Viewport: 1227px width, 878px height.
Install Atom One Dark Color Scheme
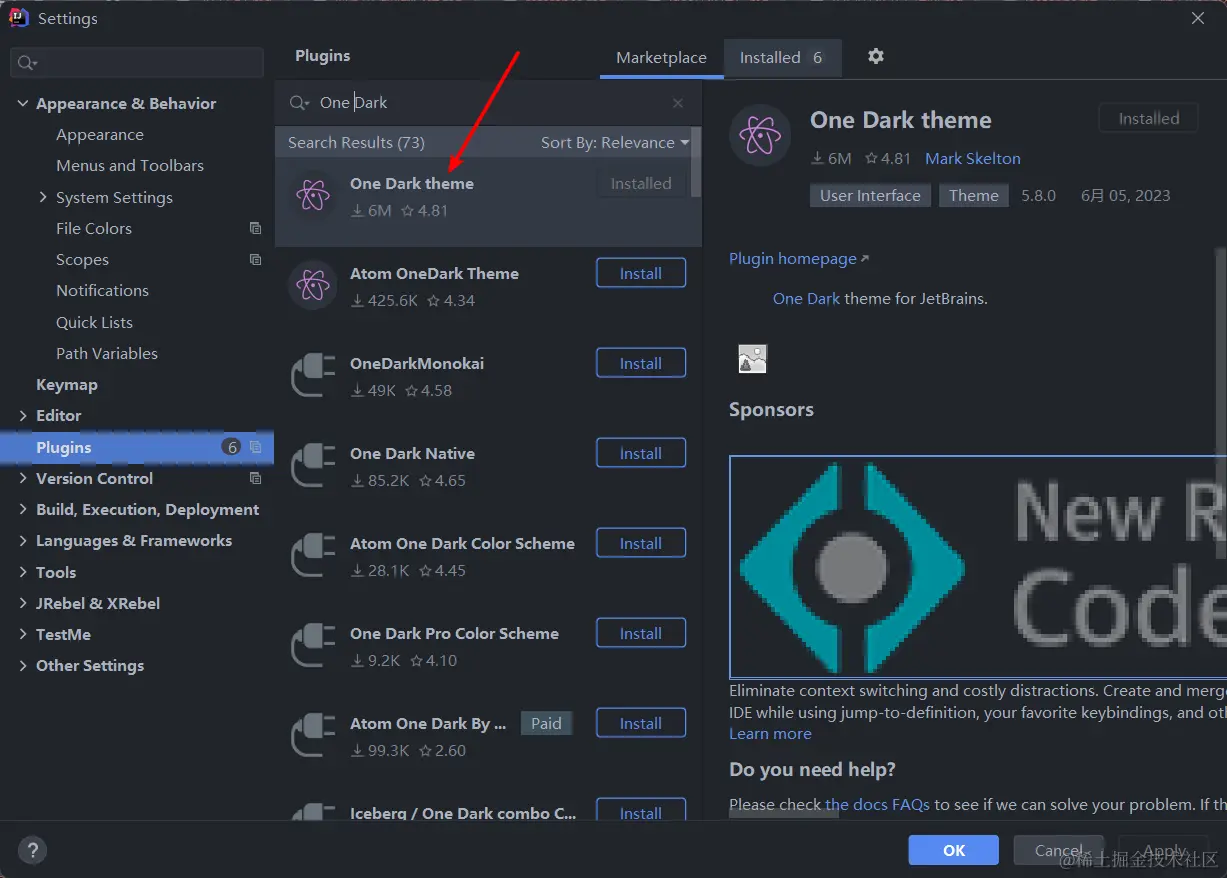641,543
